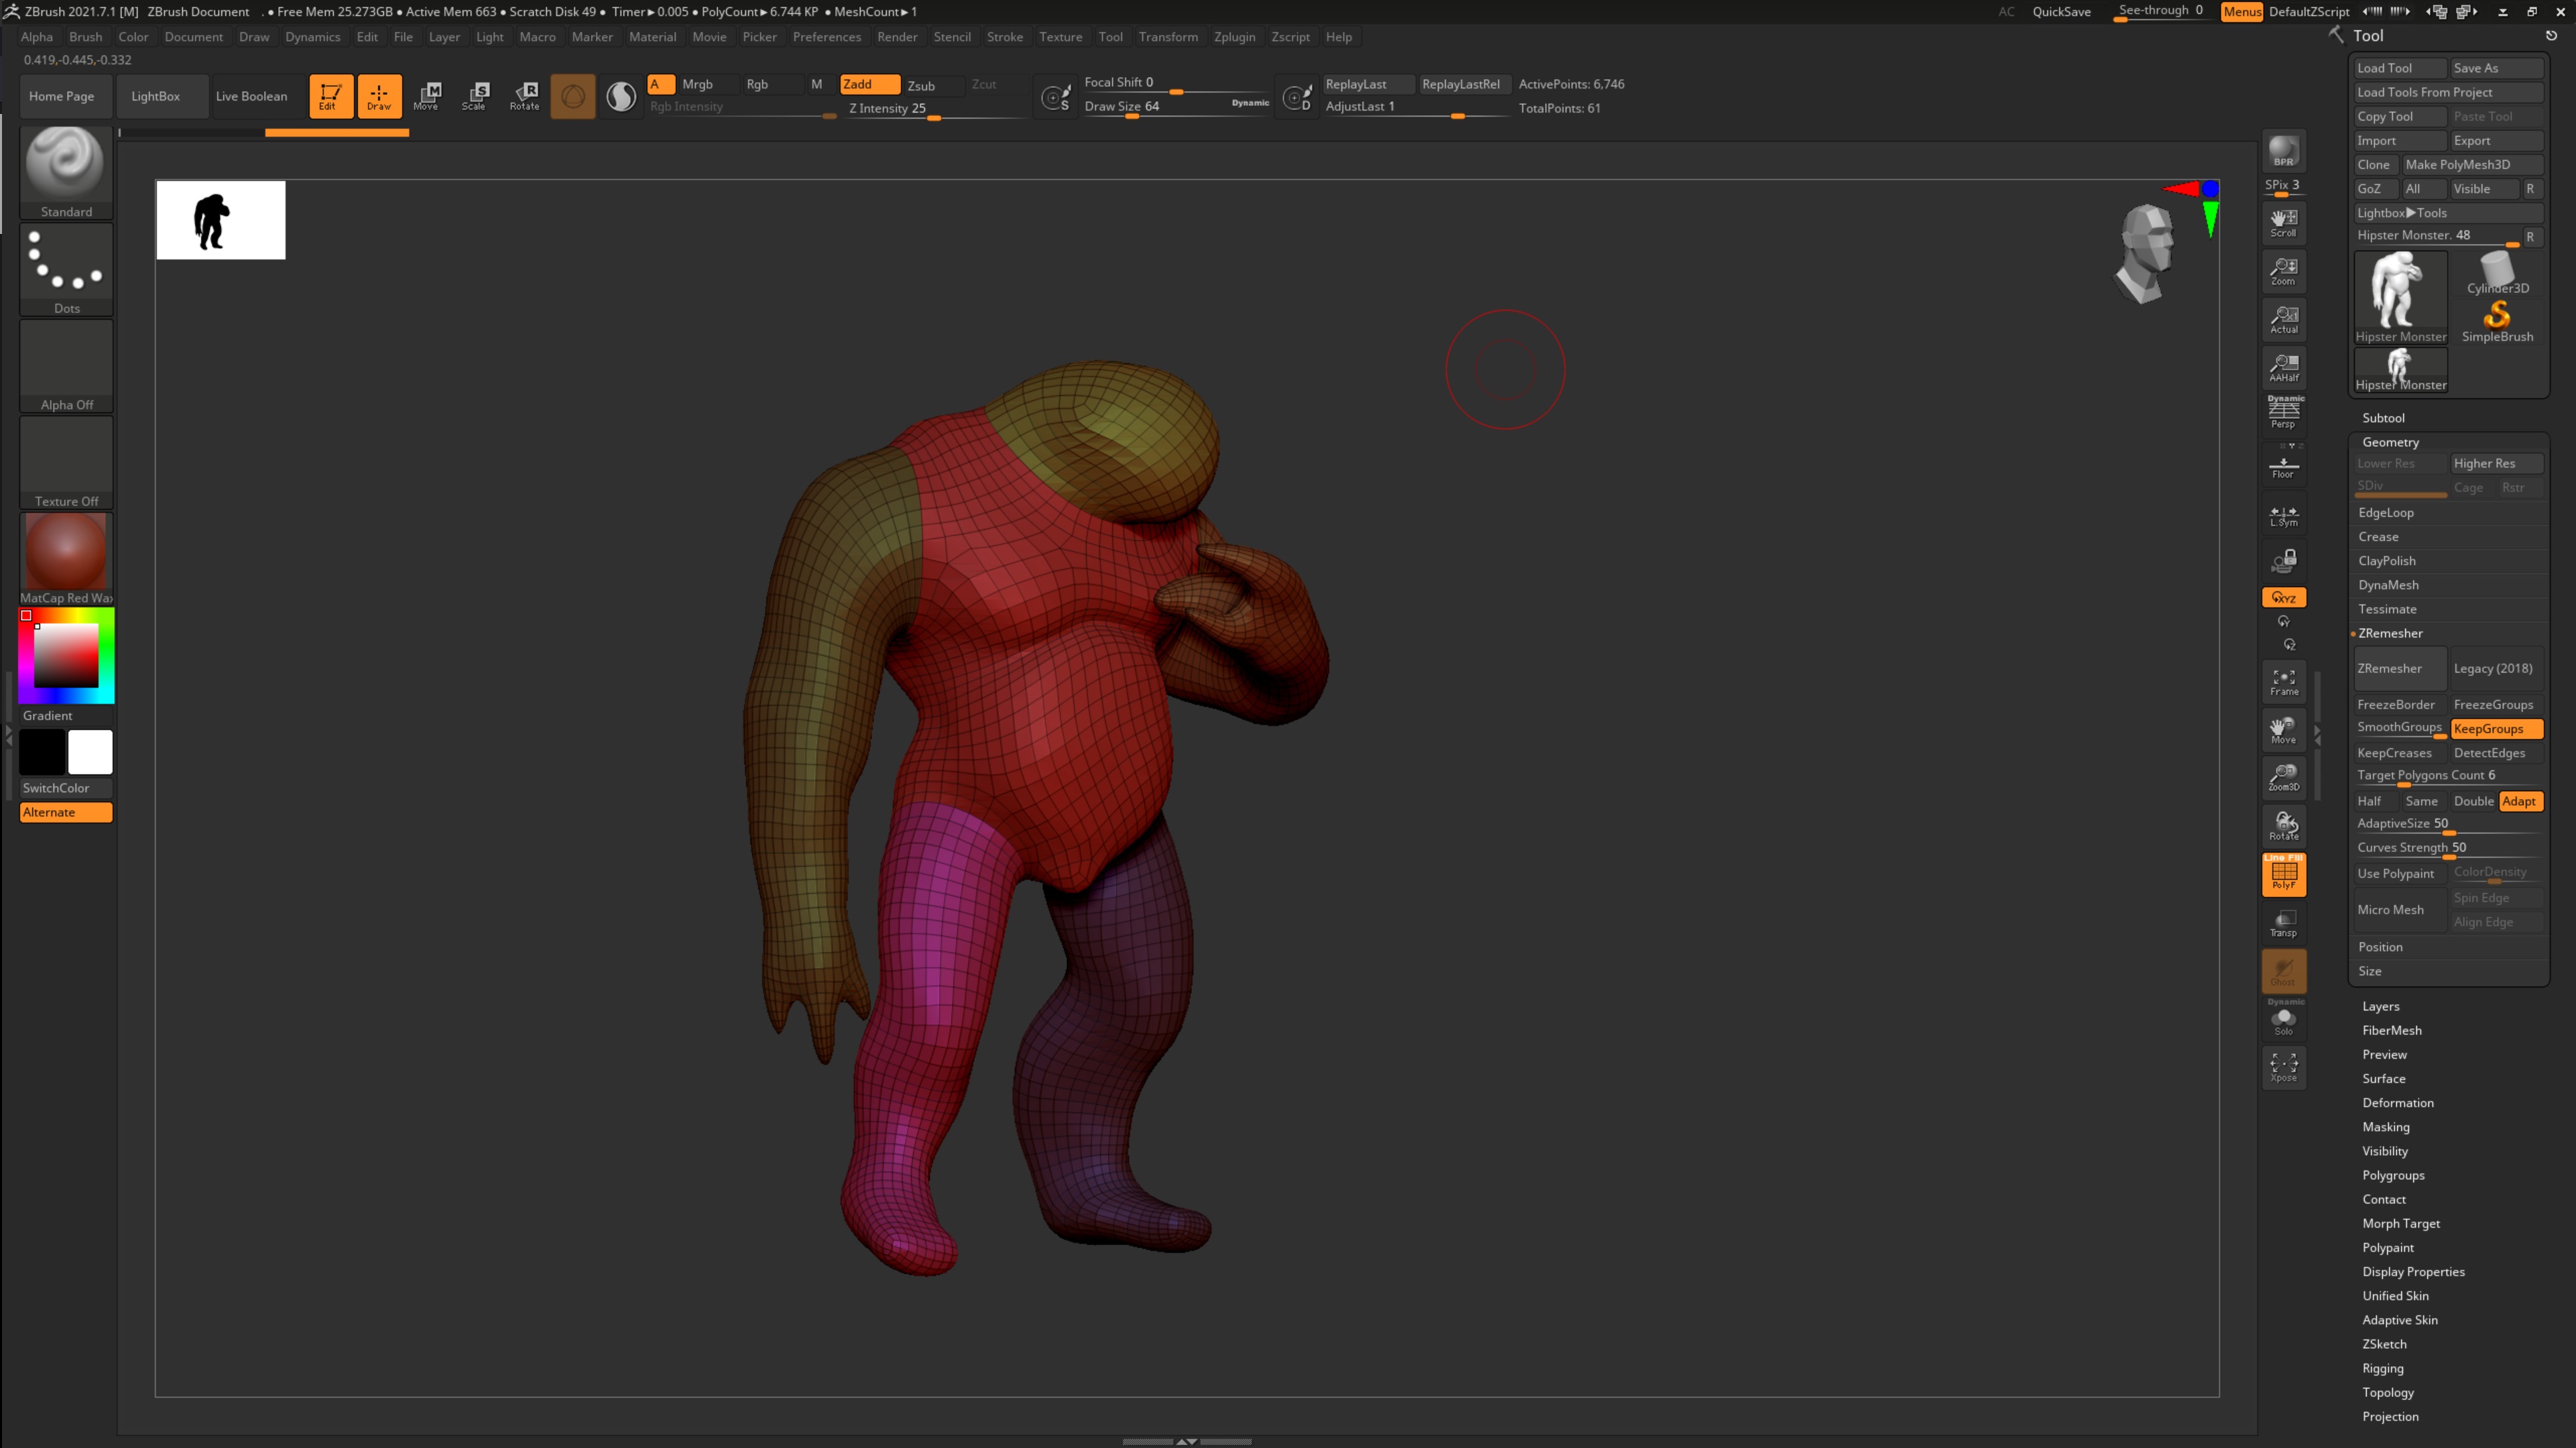Toggle the Floor grid icon
2576x1448 pixels.
(2283, 466)
